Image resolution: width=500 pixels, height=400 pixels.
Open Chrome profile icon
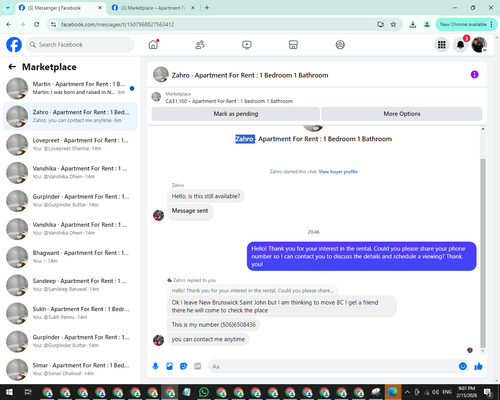point(427,24)
